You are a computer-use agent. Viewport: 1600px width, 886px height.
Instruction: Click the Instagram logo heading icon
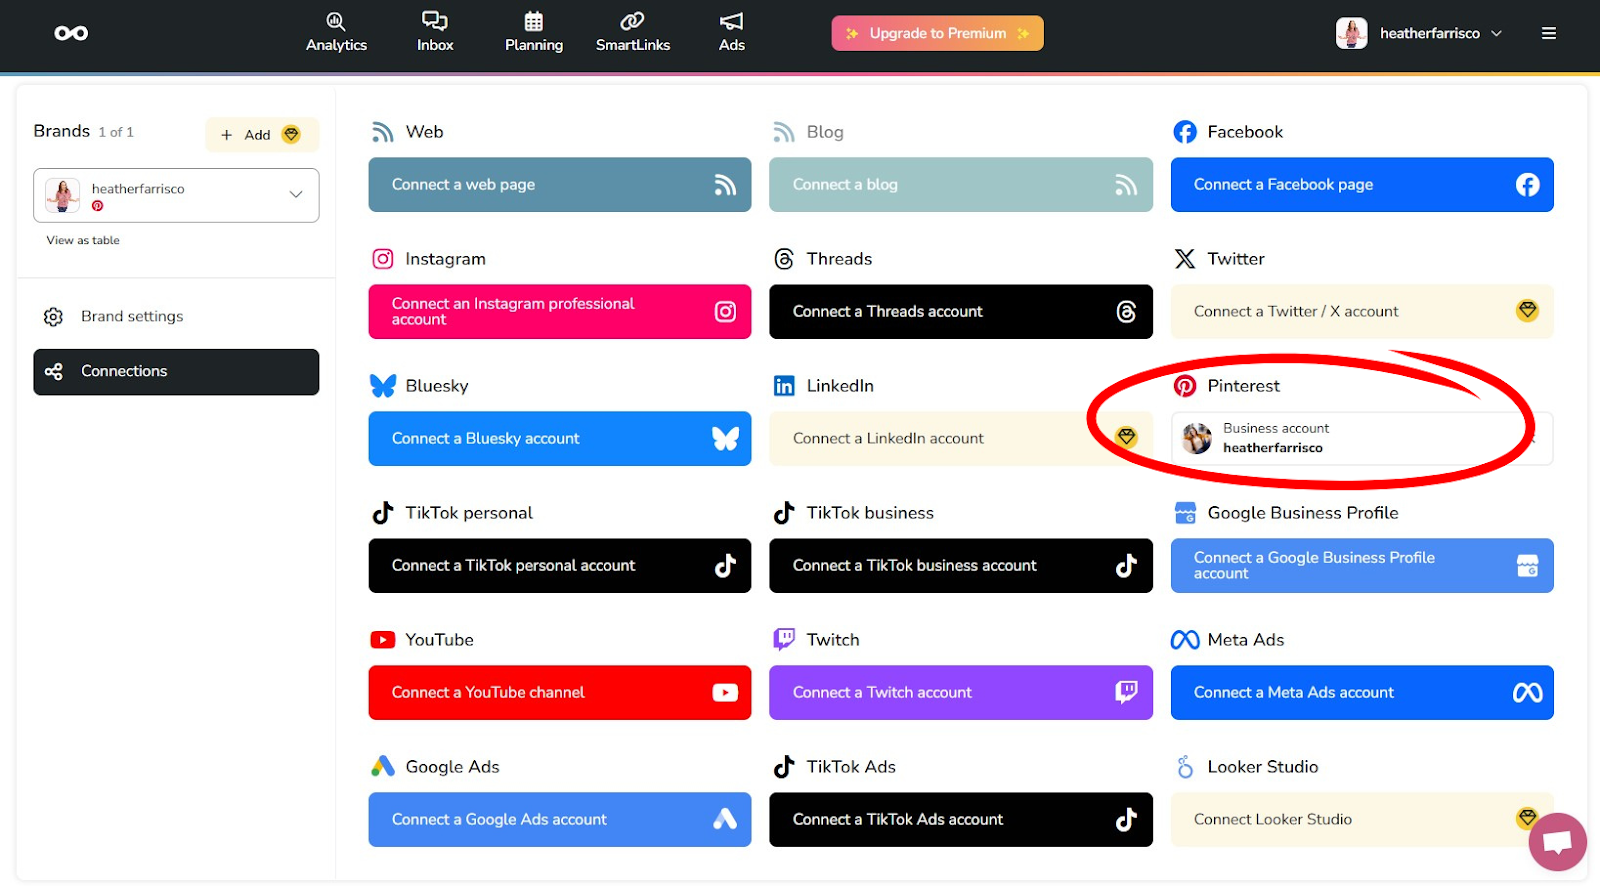coord(383,259)
